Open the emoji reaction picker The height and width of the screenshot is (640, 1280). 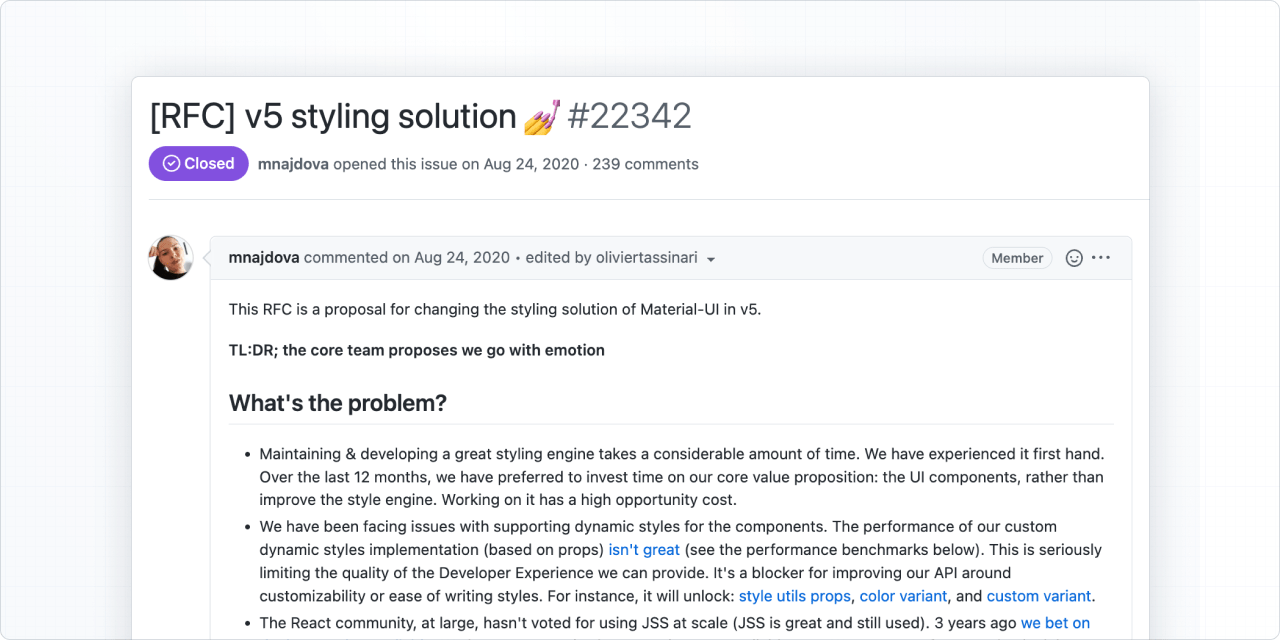click(x=1073, y=258)
